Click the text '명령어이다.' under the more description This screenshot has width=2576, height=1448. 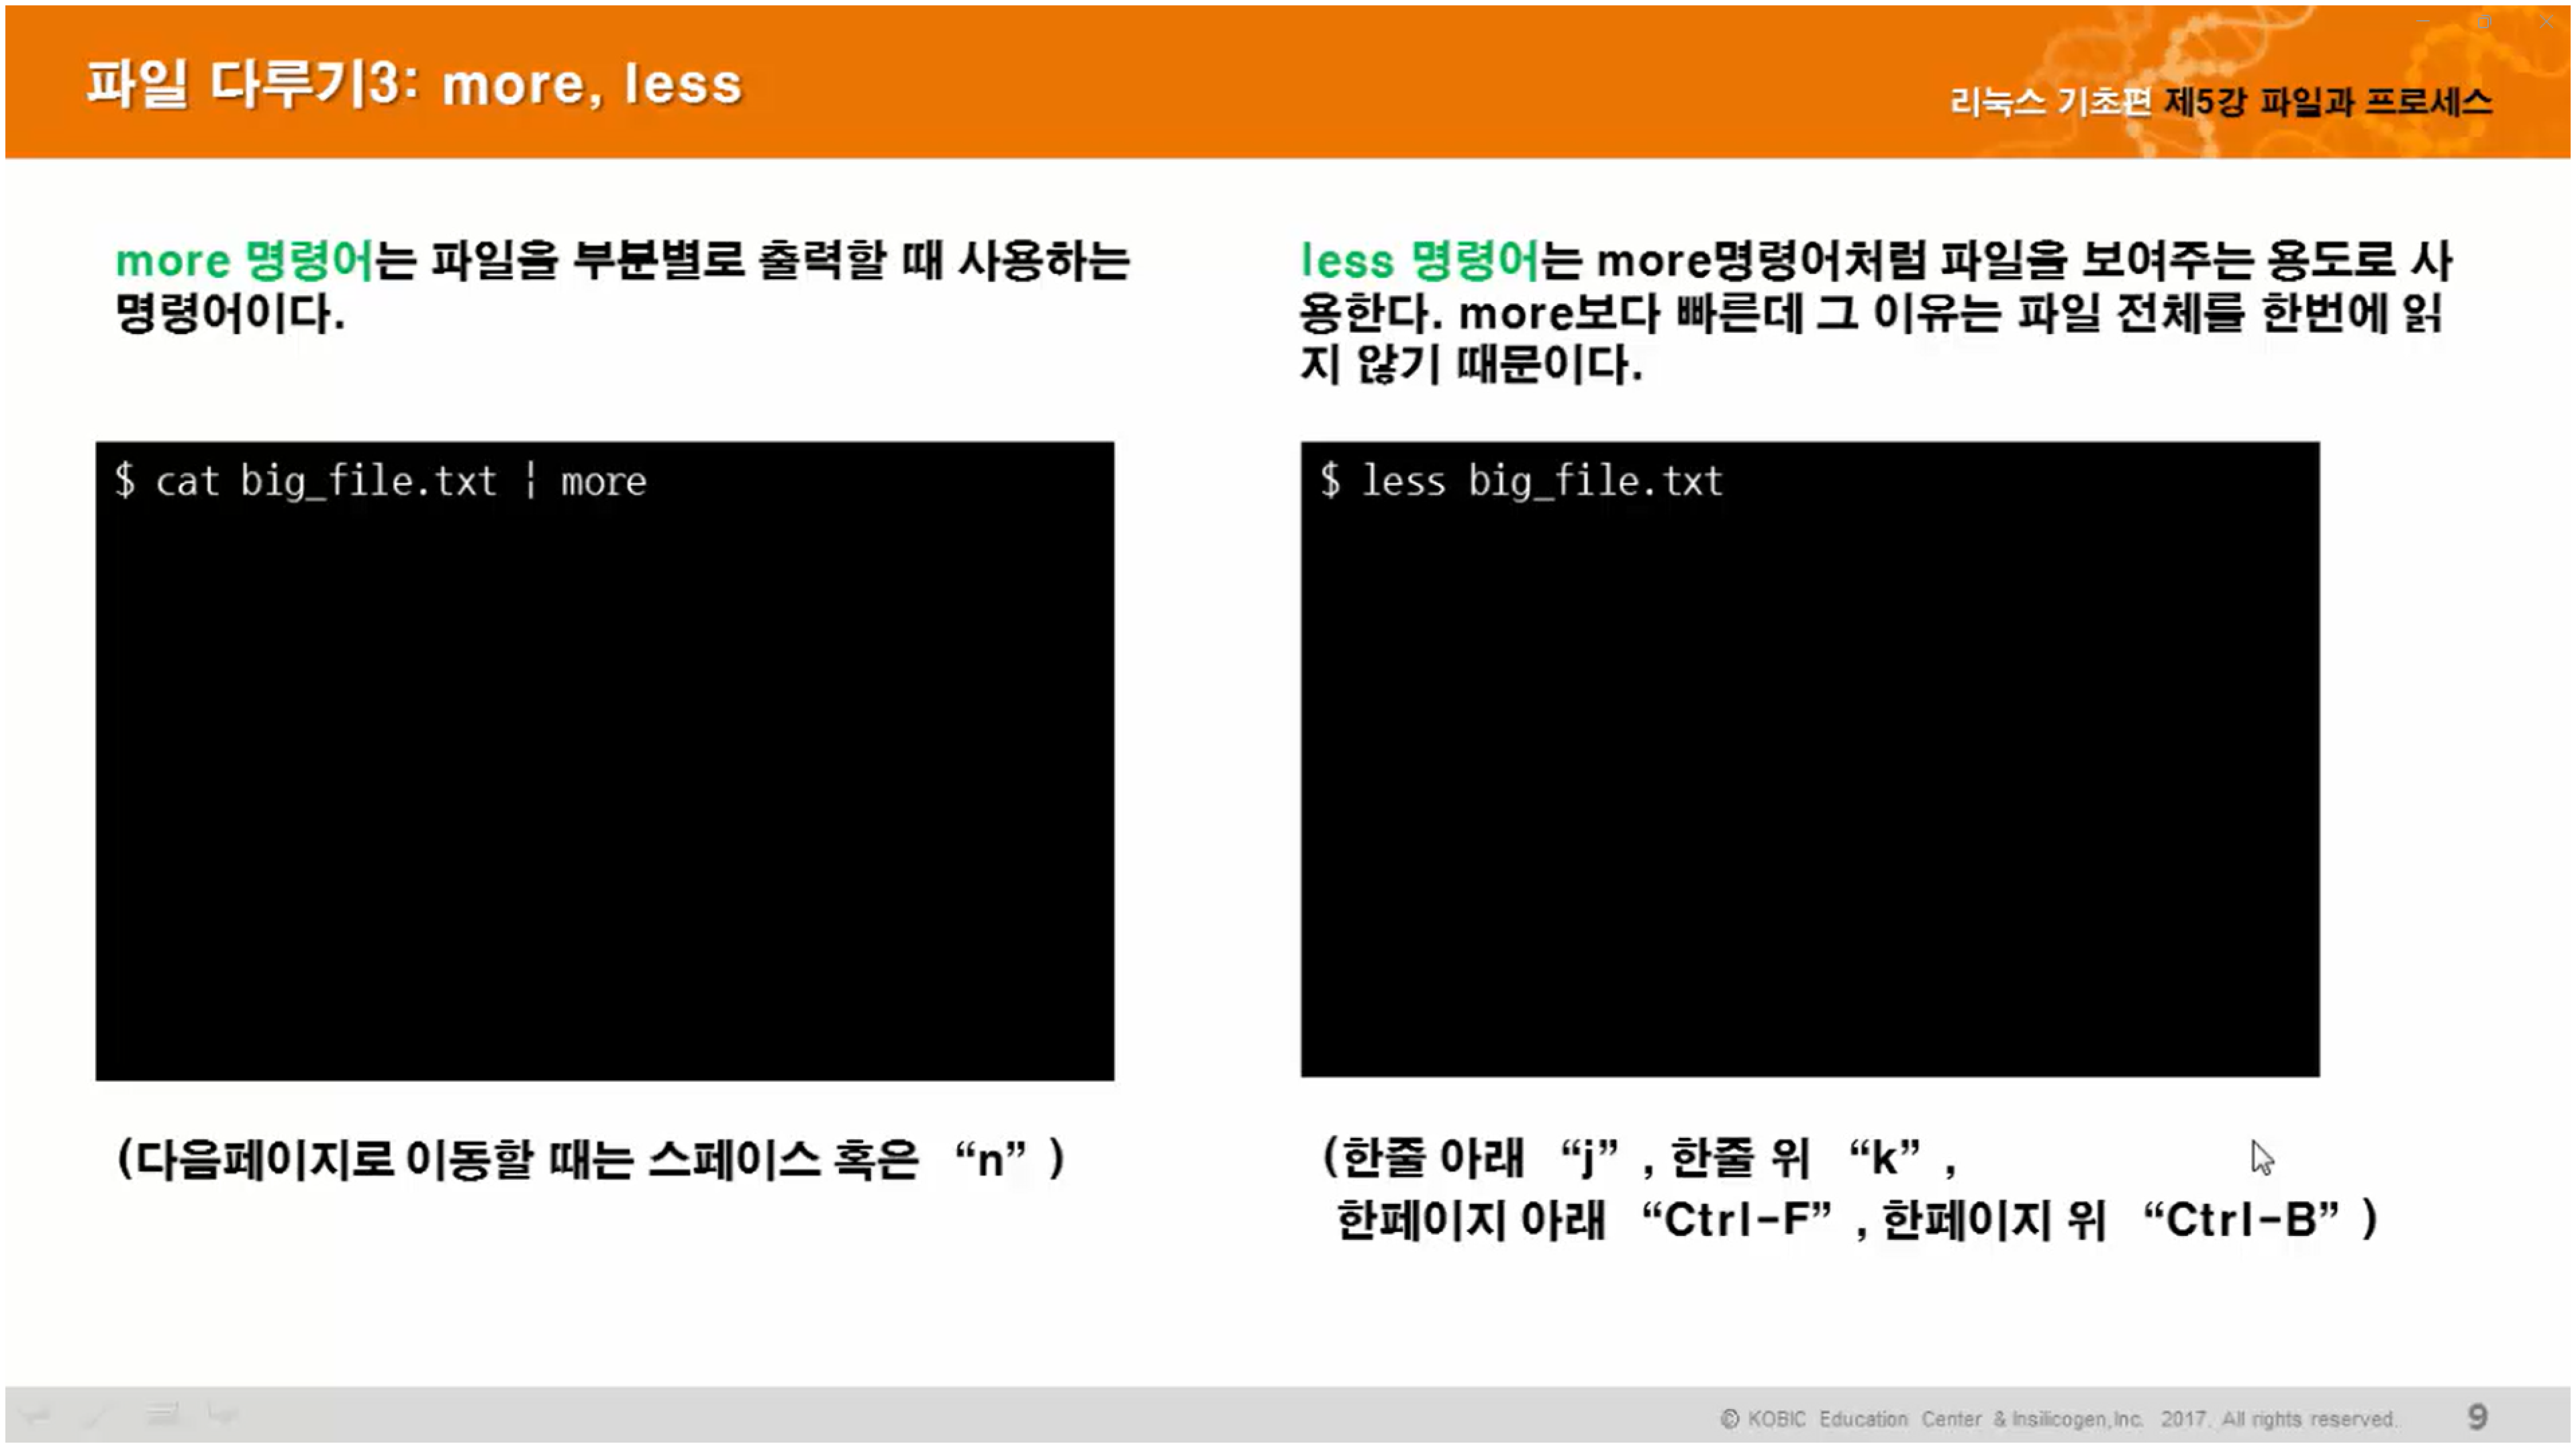click(x=230, y=313)
